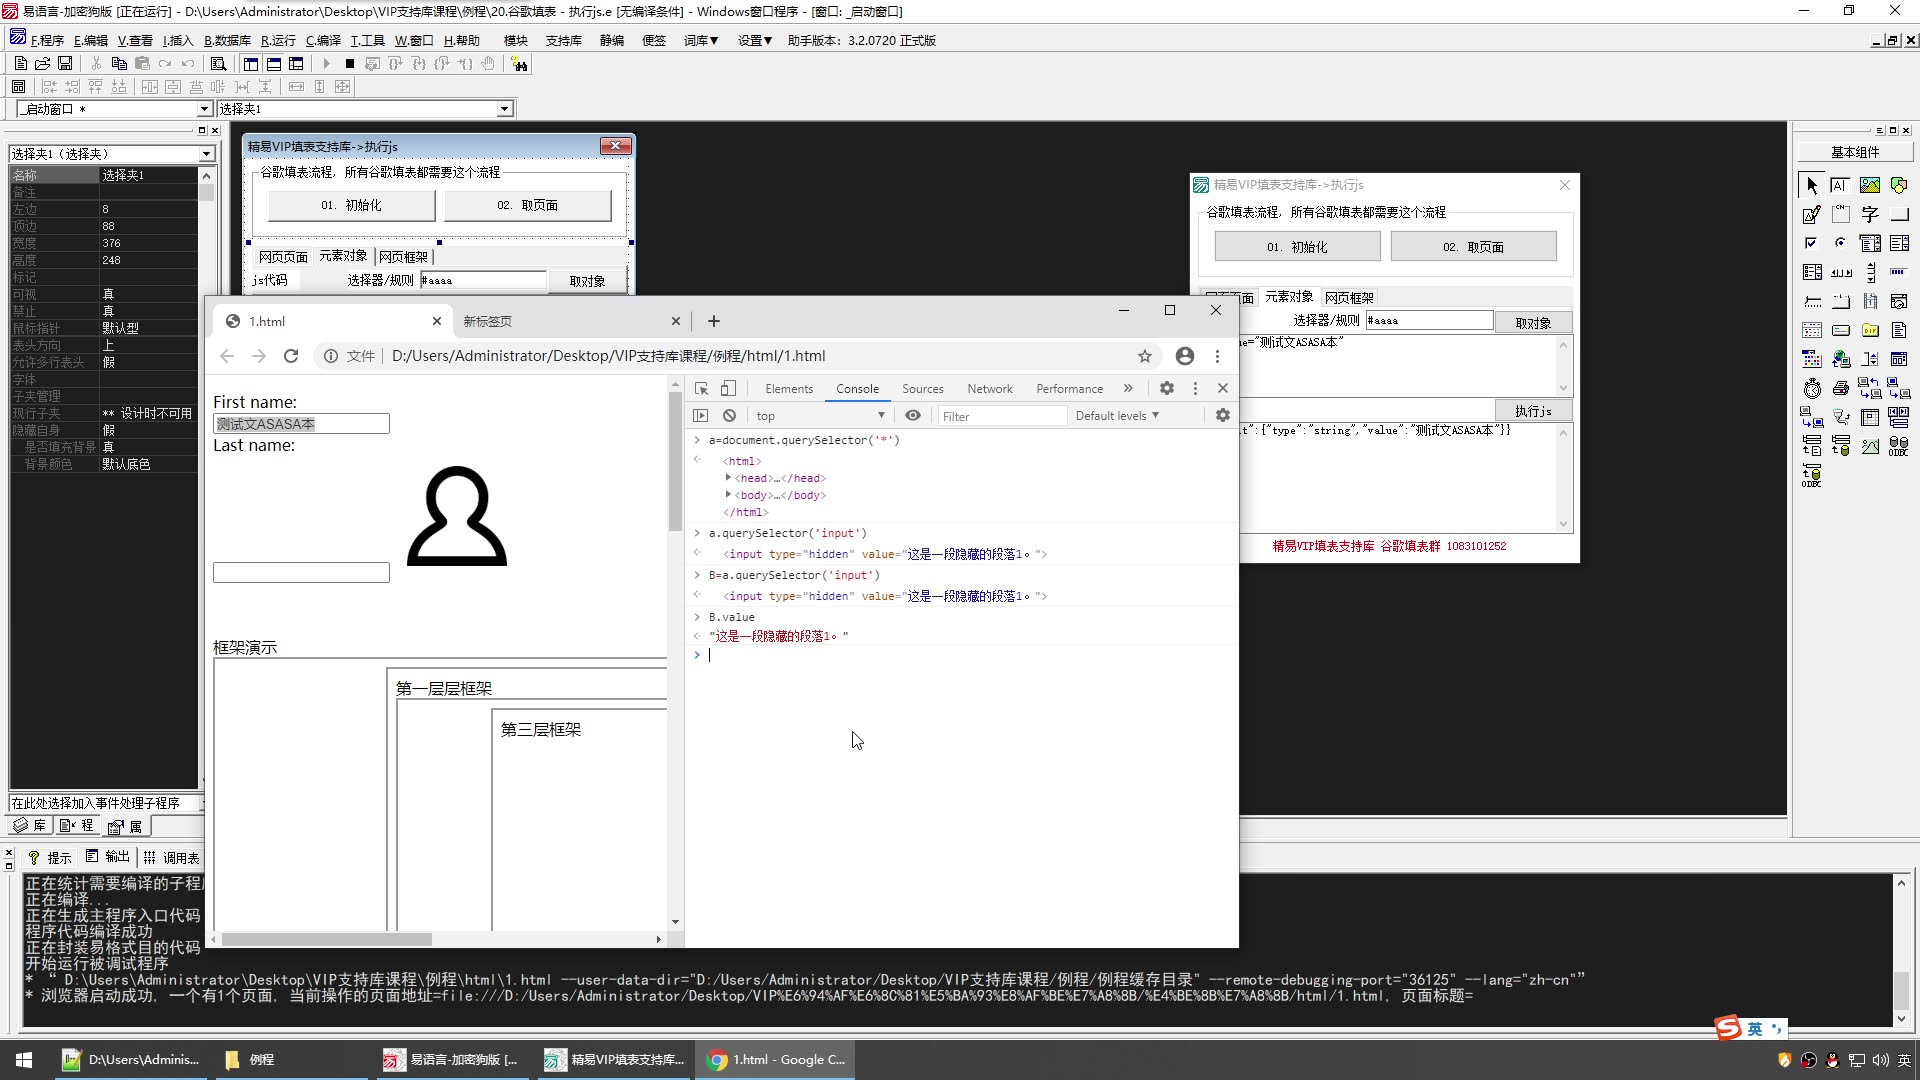Screen dimensions: 1920x1080
Task: Select the label (字) component
Action: [x=1870, y=214]
